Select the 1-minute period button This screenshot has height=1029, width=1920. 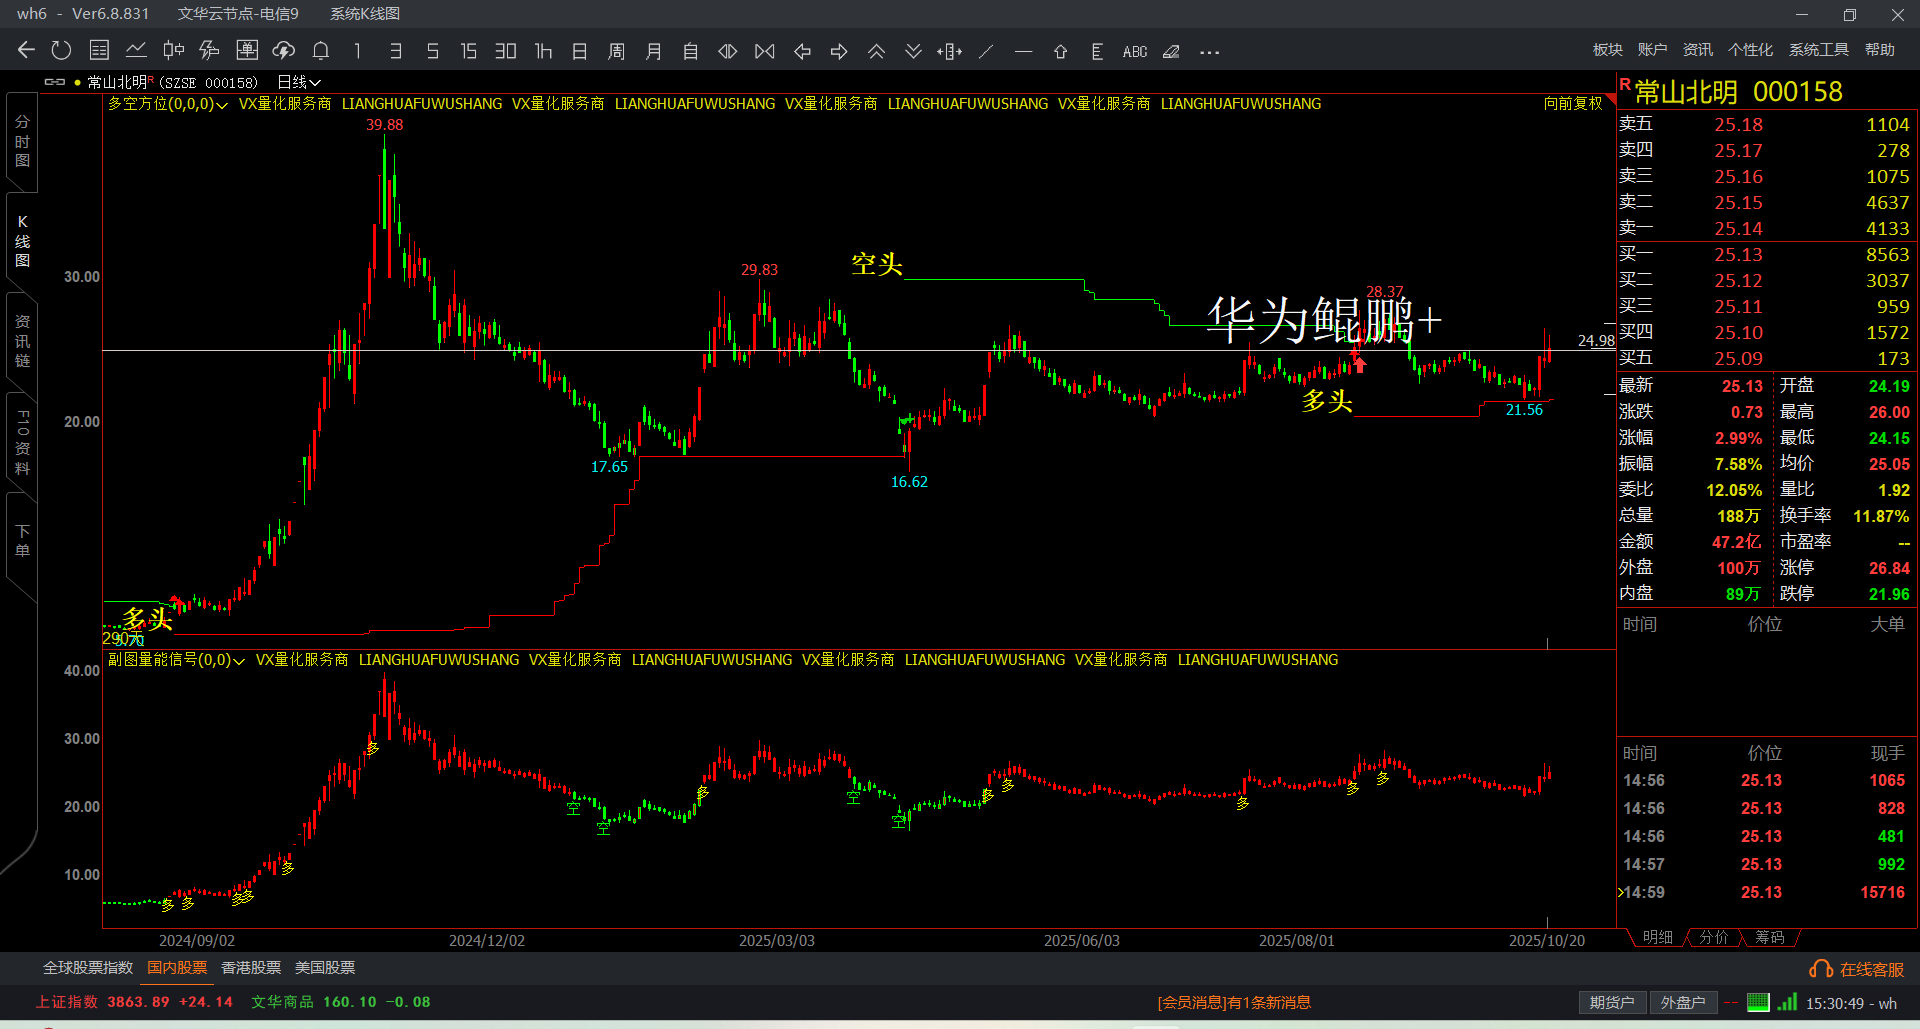point(357,51)
